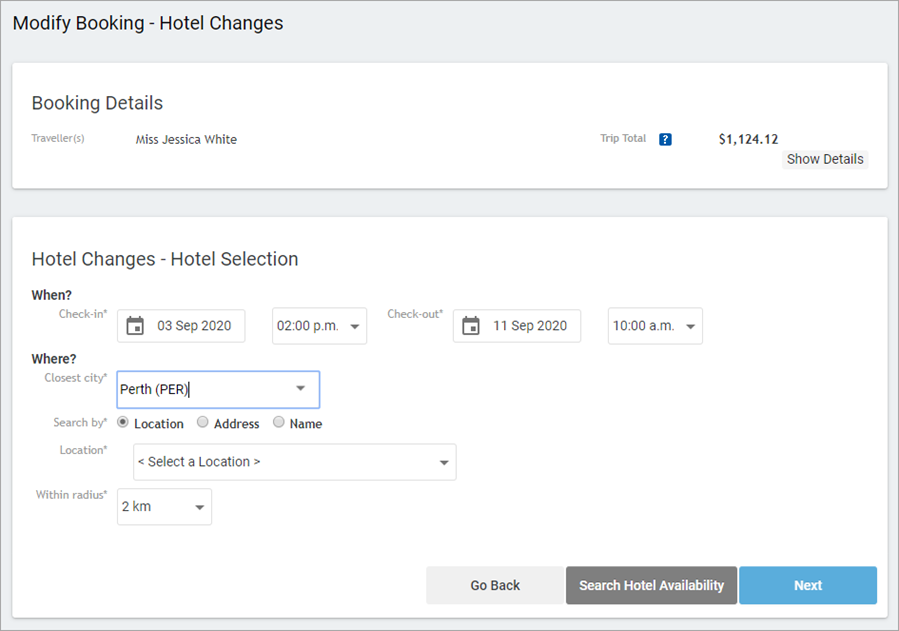The width and height of the screenshot is (899, 631).
Task: Open the check-out date calendar icon
Action: (x=471, y=325)
